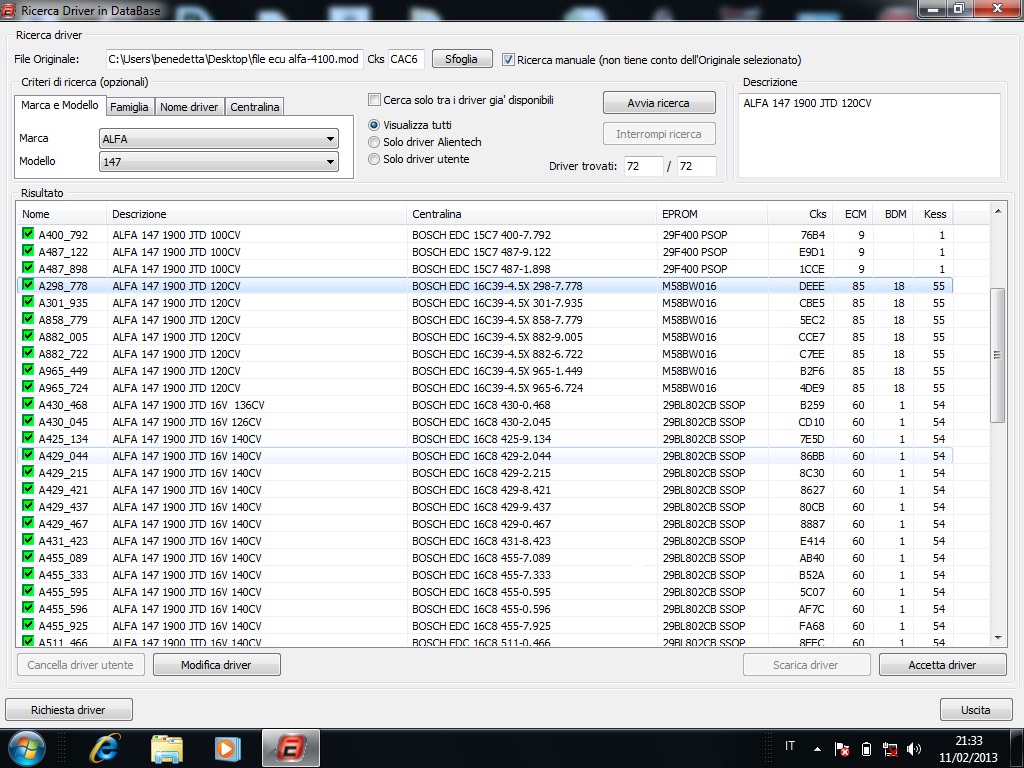The width and height of the screenshot is (1024, 768).
Task: Launch Windows Media Player from the taskbar
Action: 228,747
